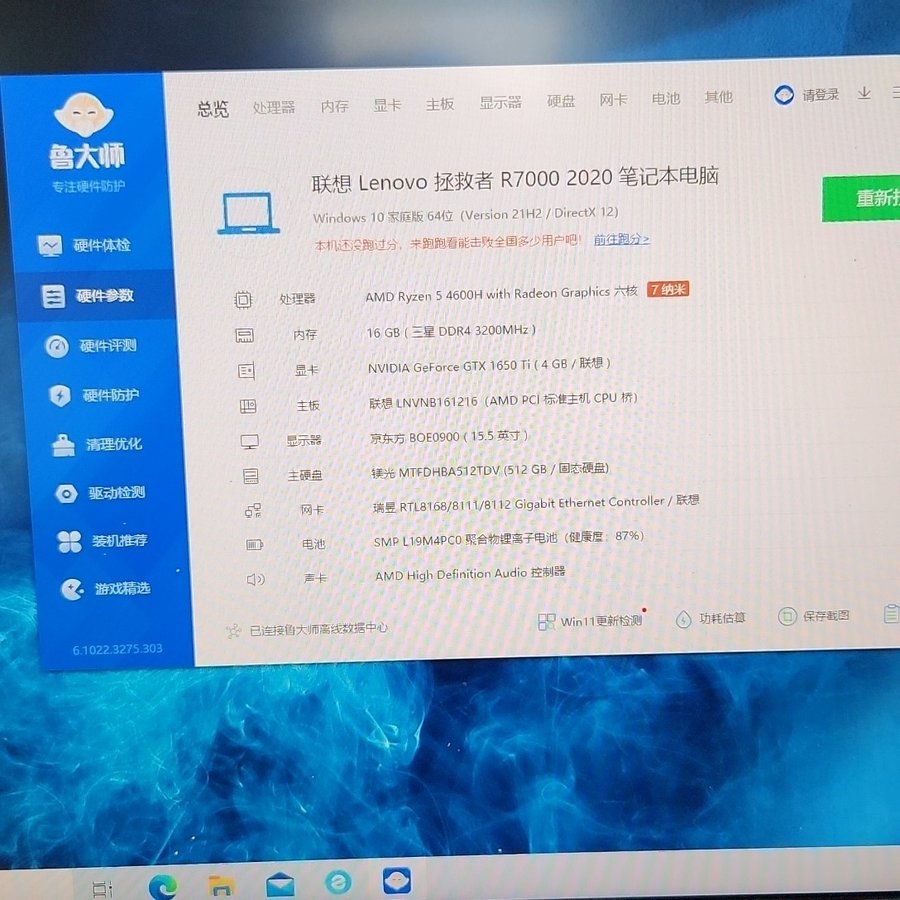900x900 pixels.
Task: Click the 显示器 monitor icon in the list
Action: click(x=250, y=441)
